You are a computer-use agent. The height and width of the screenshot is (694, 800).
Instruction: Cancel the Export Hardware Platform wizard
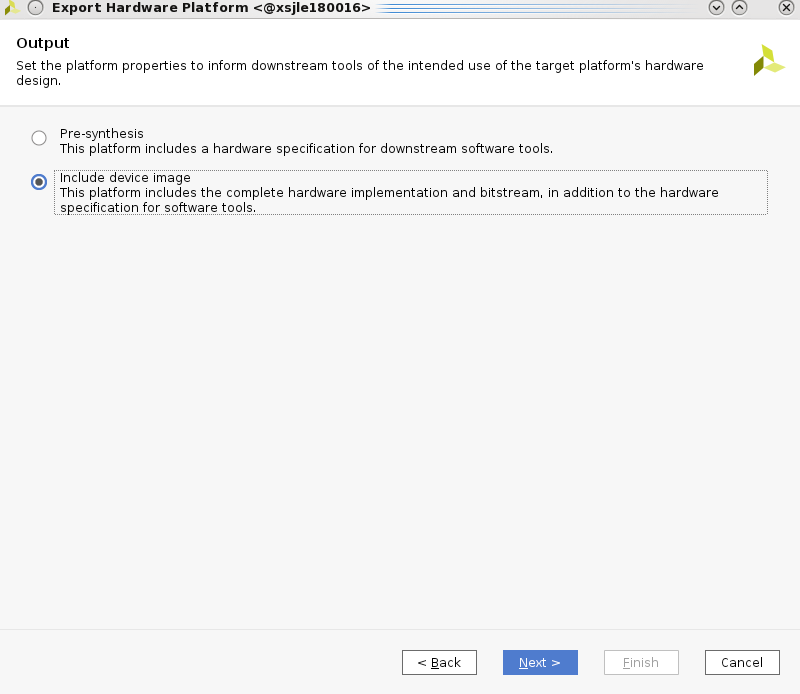[742, 662]
